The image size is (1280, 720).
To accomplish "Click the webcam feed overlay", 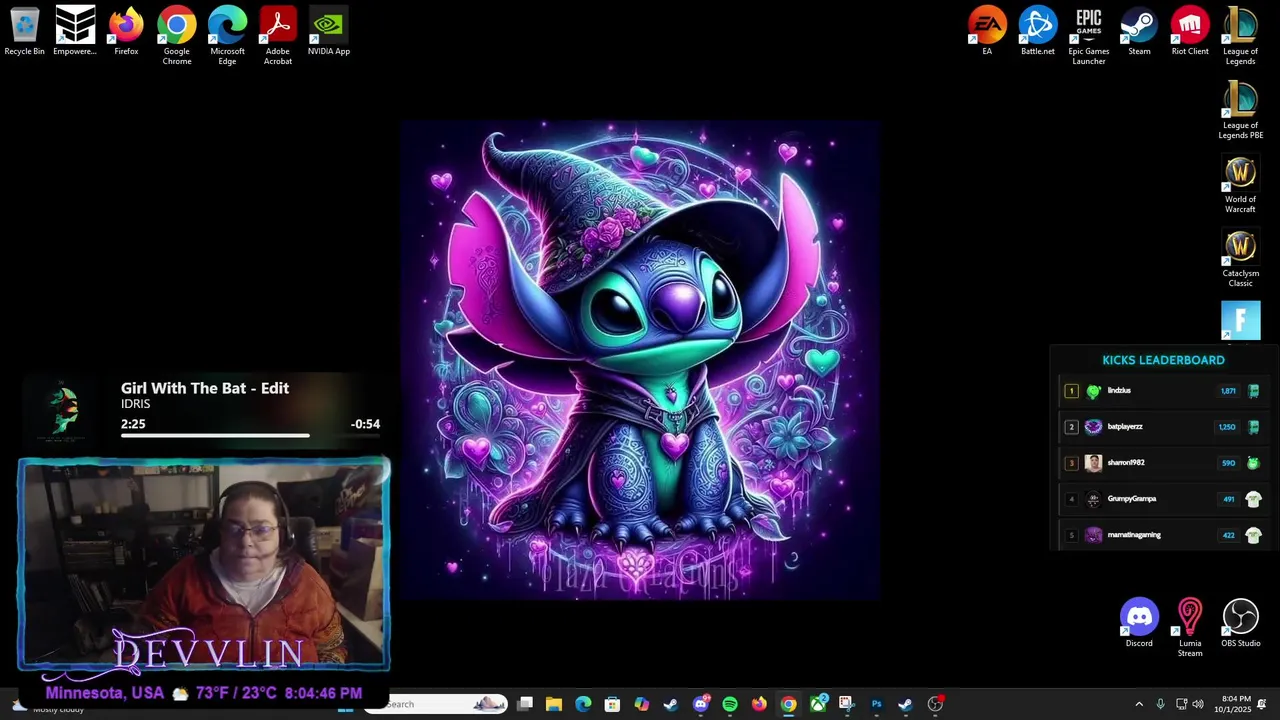I will coord(204,564).
